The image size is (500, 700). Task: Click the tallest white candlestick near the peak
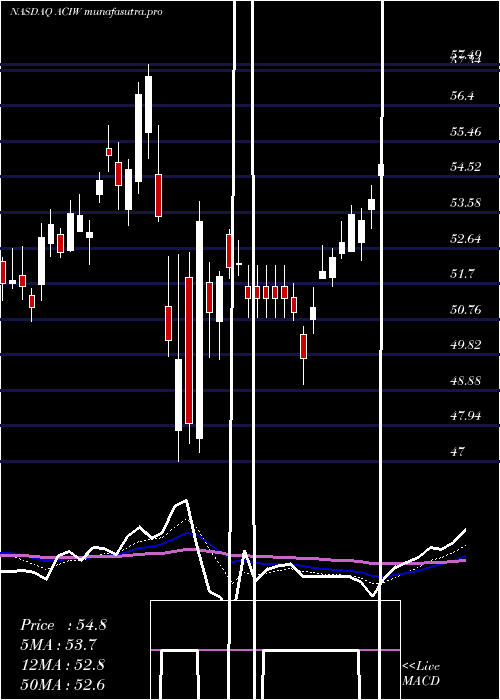coord(139,138)
